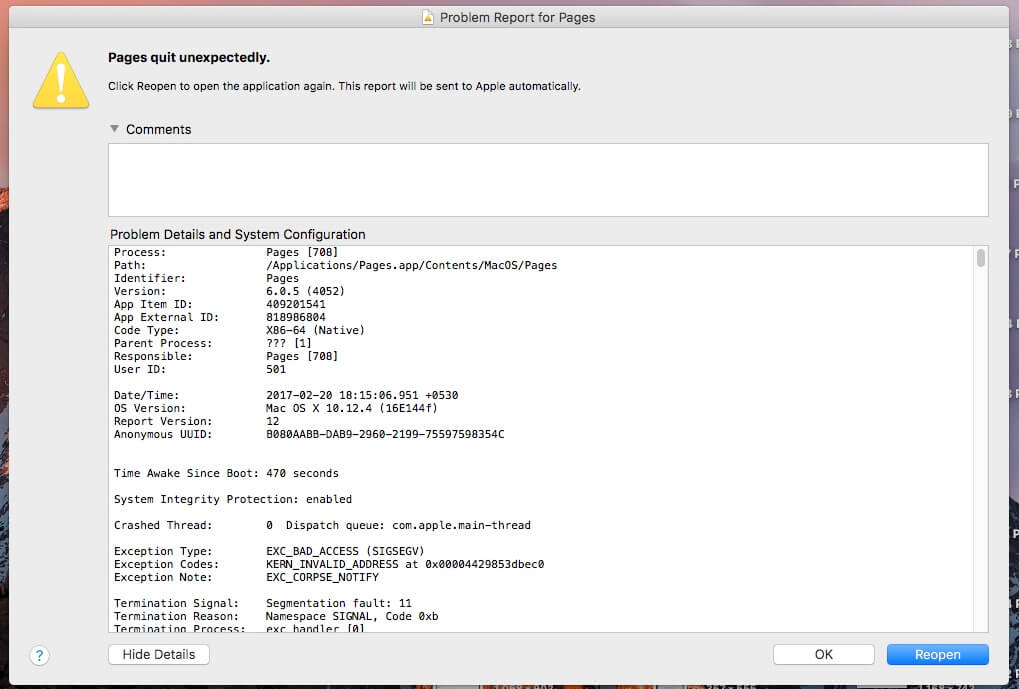This screenshot has width=1019, height=689.
Task: Click the 'Click Reopen to open the application again' message
Action: (344, 86)
